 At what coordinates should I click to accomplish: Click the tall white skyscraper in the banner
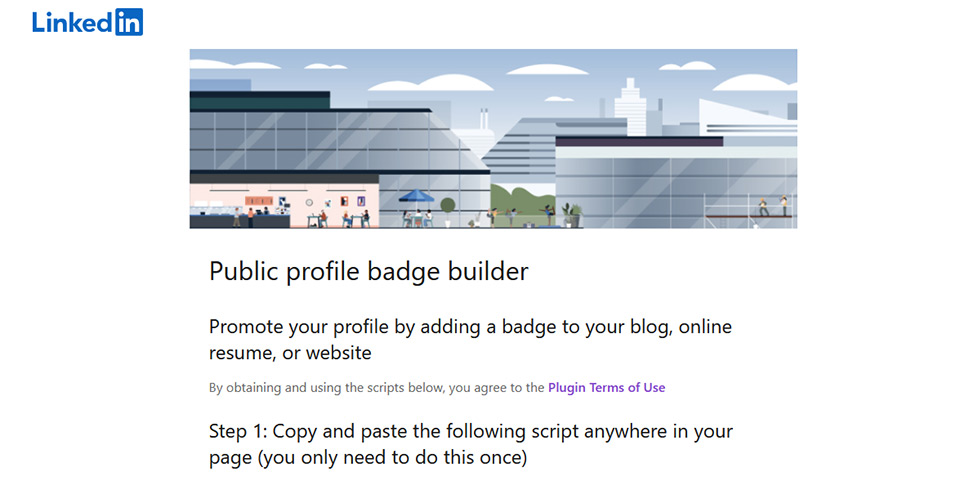[630, 106]
